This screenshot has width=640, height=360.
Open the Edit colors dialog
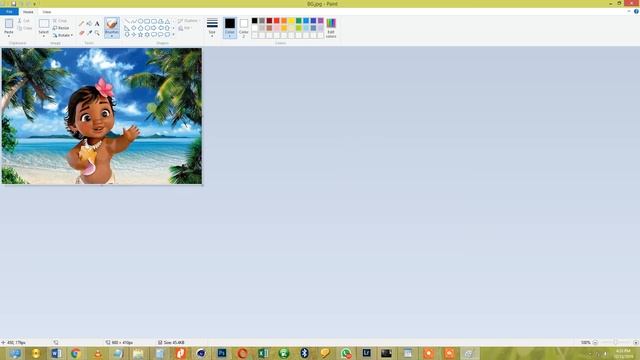pyautogui.click(x=331, y=28)
